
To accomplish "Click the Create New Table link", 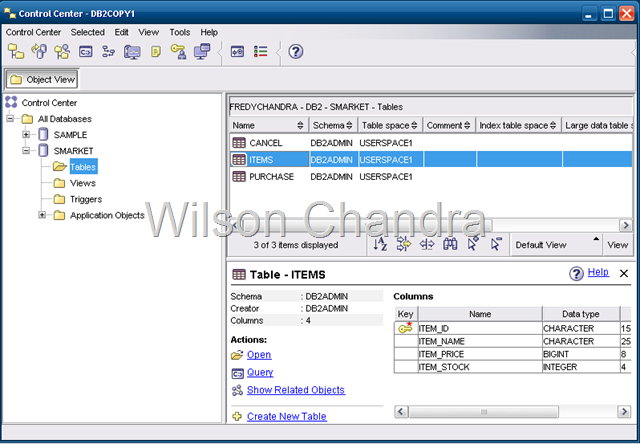I will 286,416.
